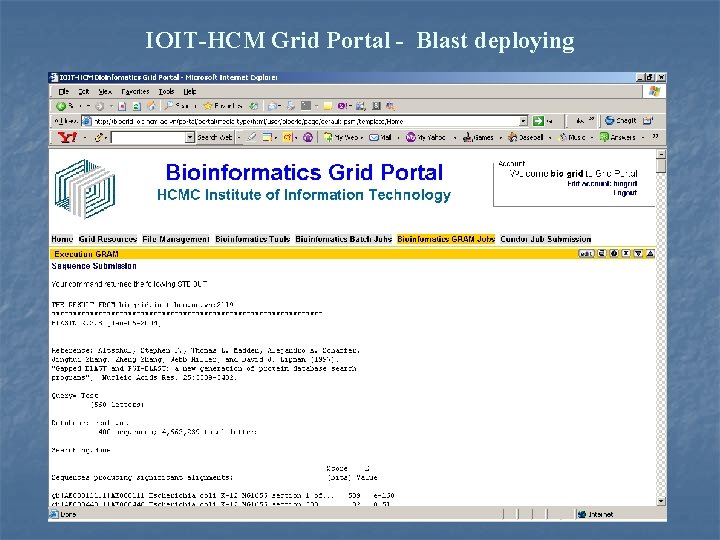The height and width of the screenshot is (540, 720).
Task: Click the page scrollbar up arrow
Action: click(x=661, y=154)
